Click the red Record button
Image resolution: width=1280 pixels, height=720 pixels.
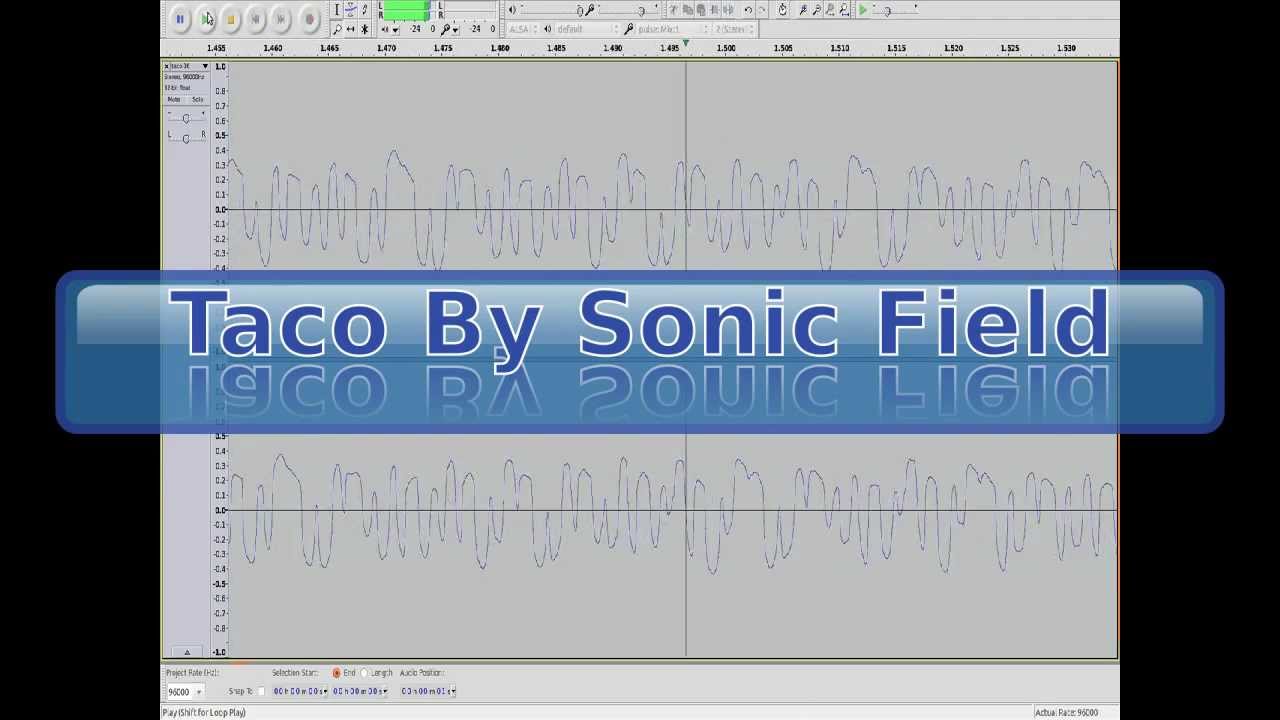click(309, 18)
